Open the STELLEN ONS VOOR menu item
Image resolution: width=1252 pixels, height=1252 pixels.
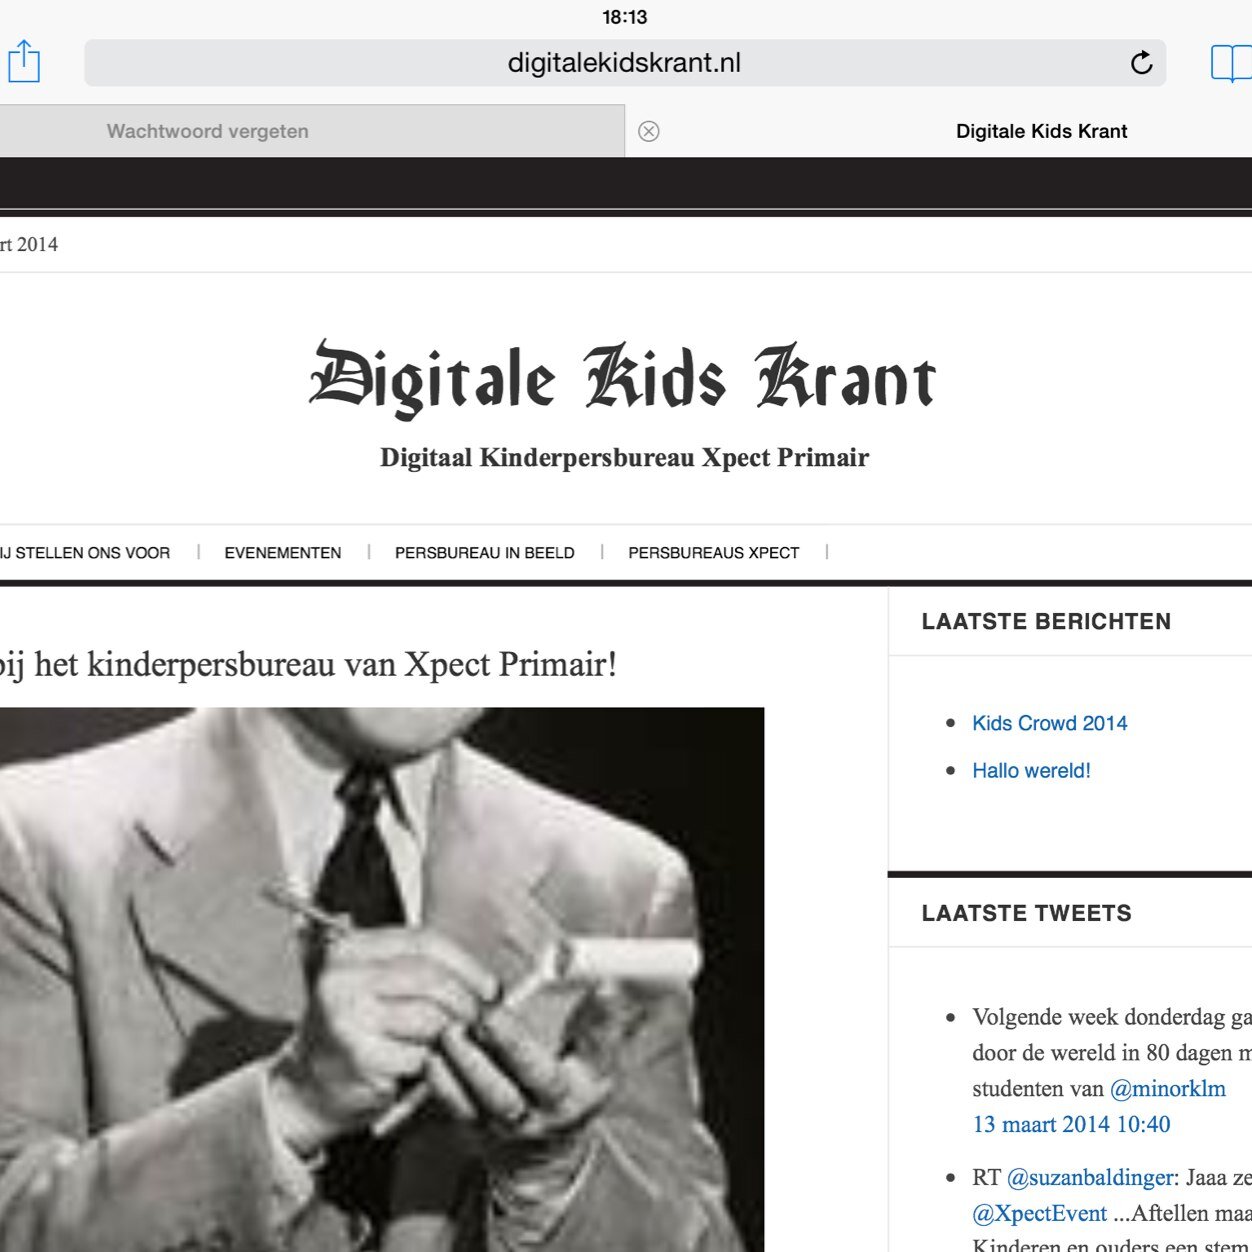pyautogui.click(x=85, y=553)
